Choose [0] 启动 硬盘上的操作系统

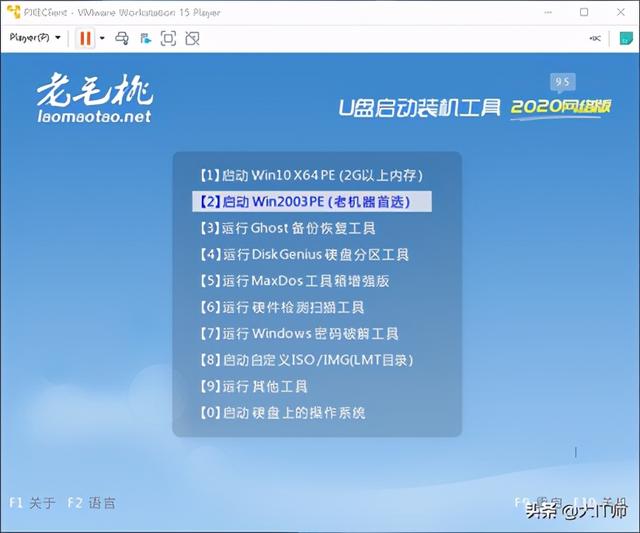tap(282, 413)
